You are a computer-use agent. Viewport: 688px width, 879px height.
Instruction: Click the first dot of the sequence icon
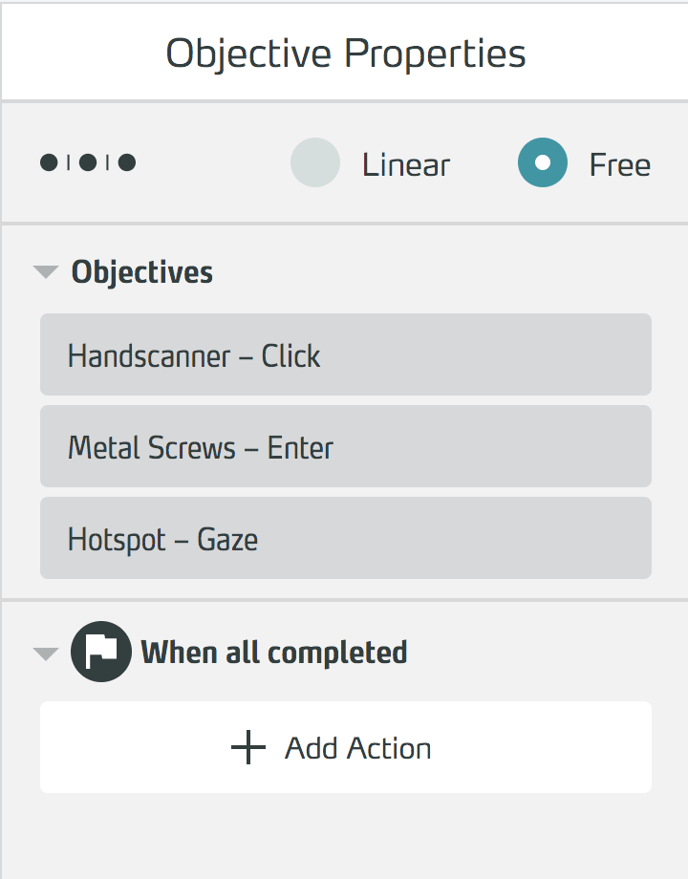49,162
